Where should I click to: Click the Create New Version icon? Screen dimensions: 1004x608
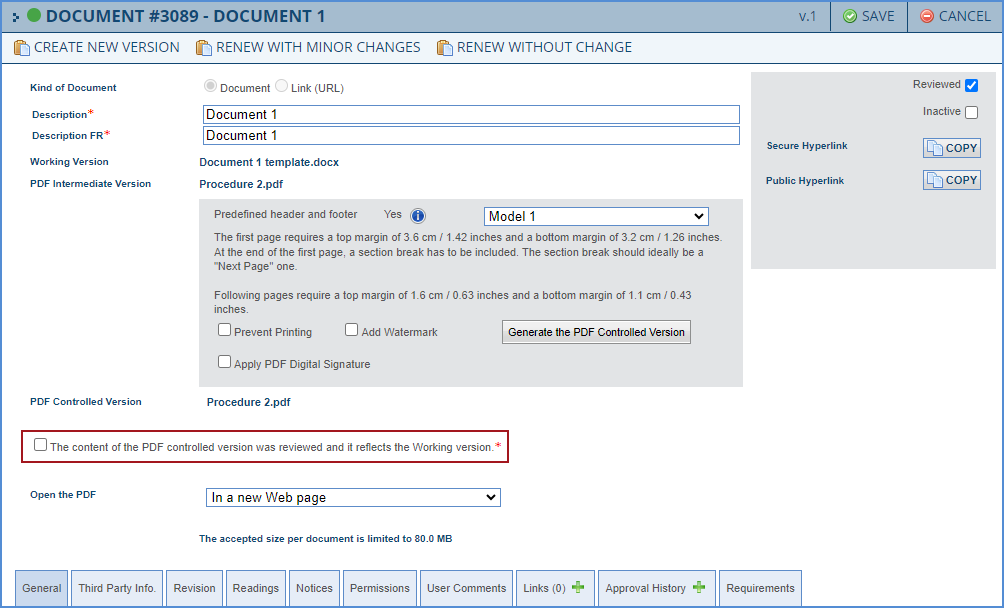(x=22, y=47)
